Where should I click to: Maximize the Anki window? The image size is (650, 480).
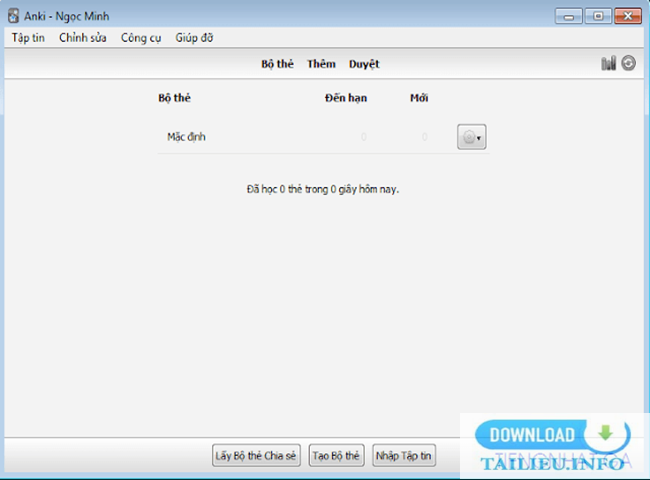tap(598, 16)
